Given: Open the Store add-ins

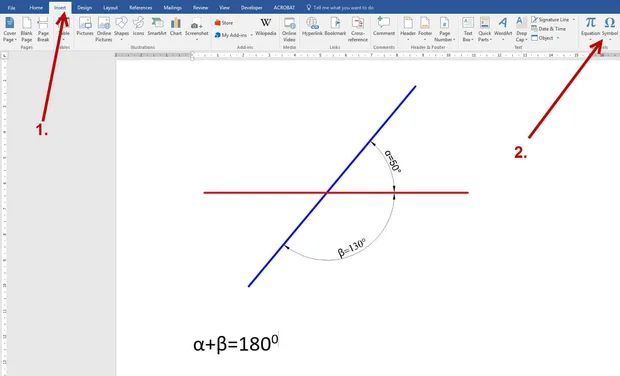Looking at the screenshot, I should 224,23.
